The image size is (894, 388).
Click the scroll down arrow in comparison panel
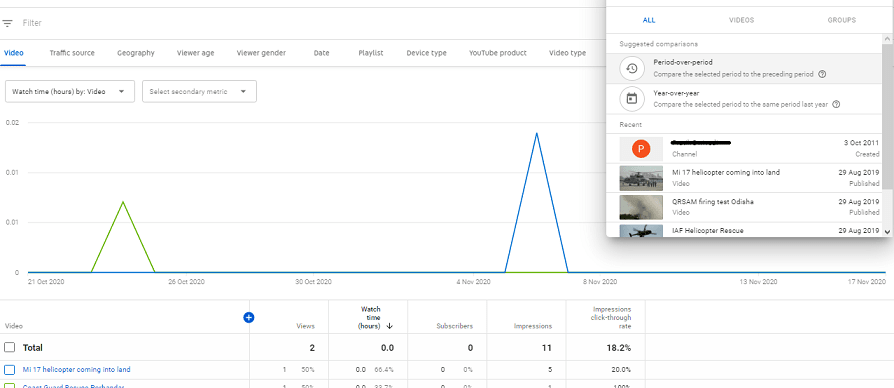(x=887, y=232)
